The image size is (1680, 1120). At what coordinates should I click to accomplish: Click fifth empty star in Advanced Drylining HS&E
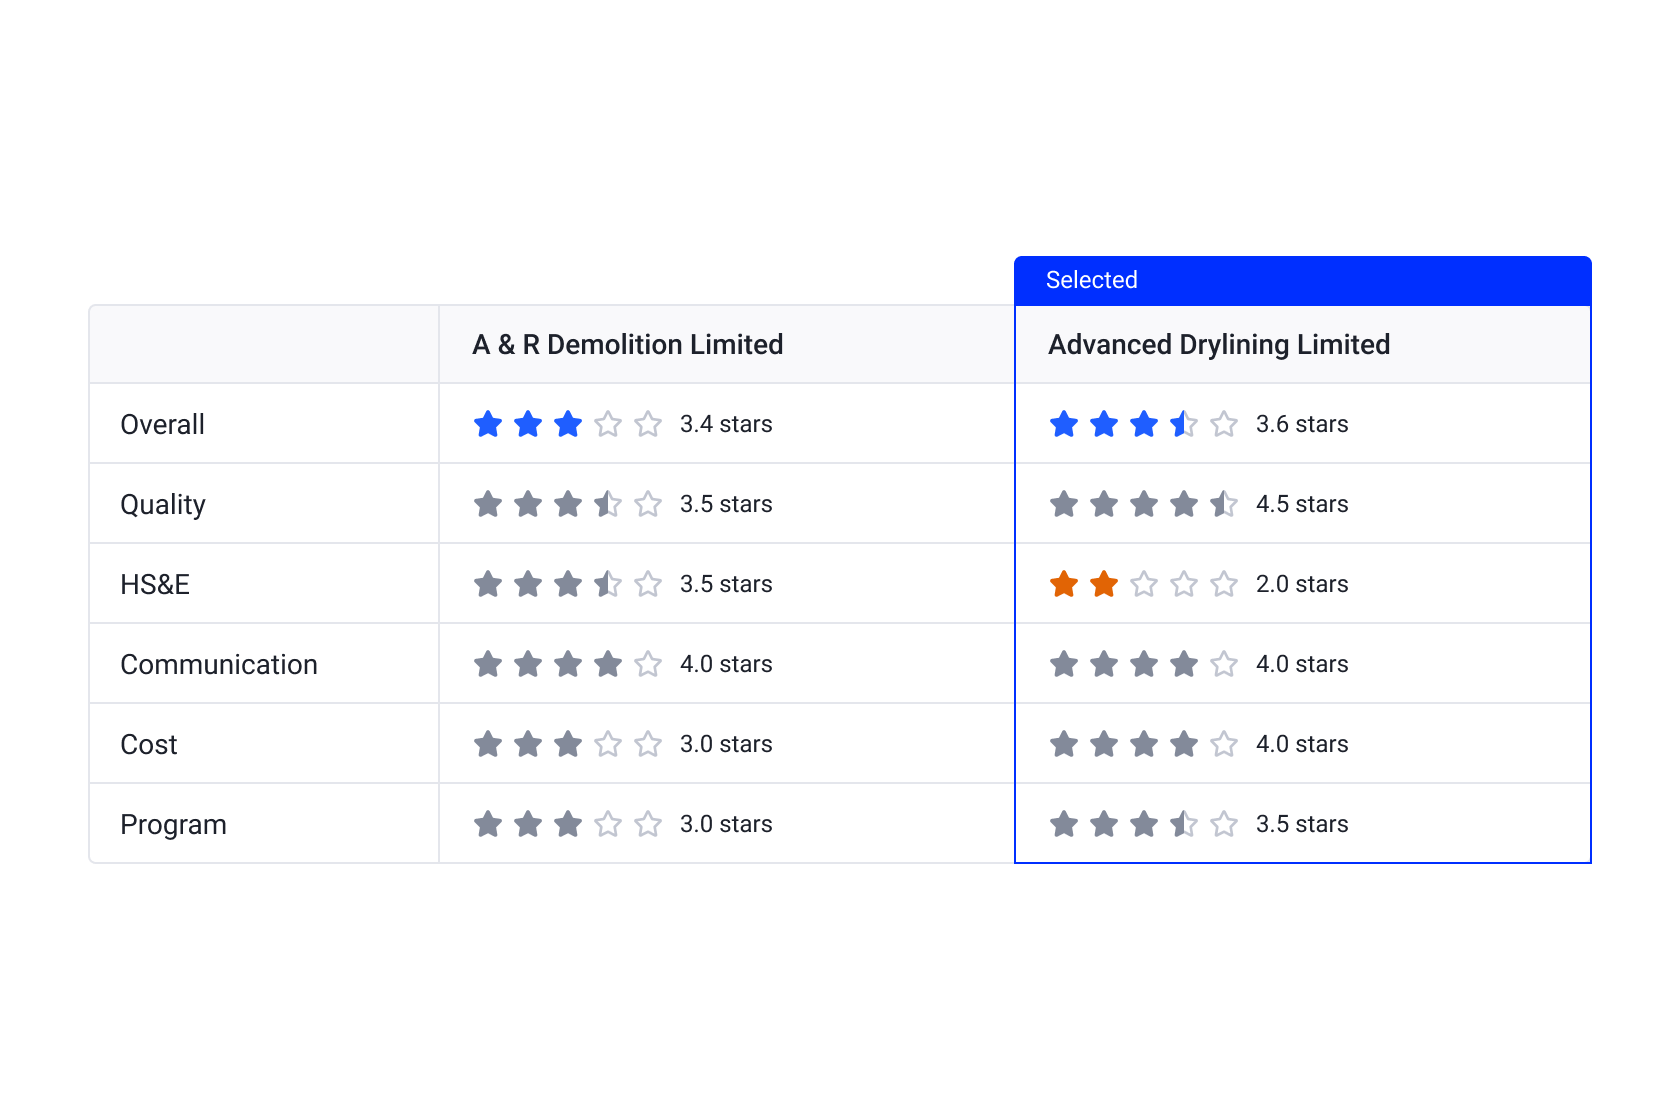[1224, 584]
